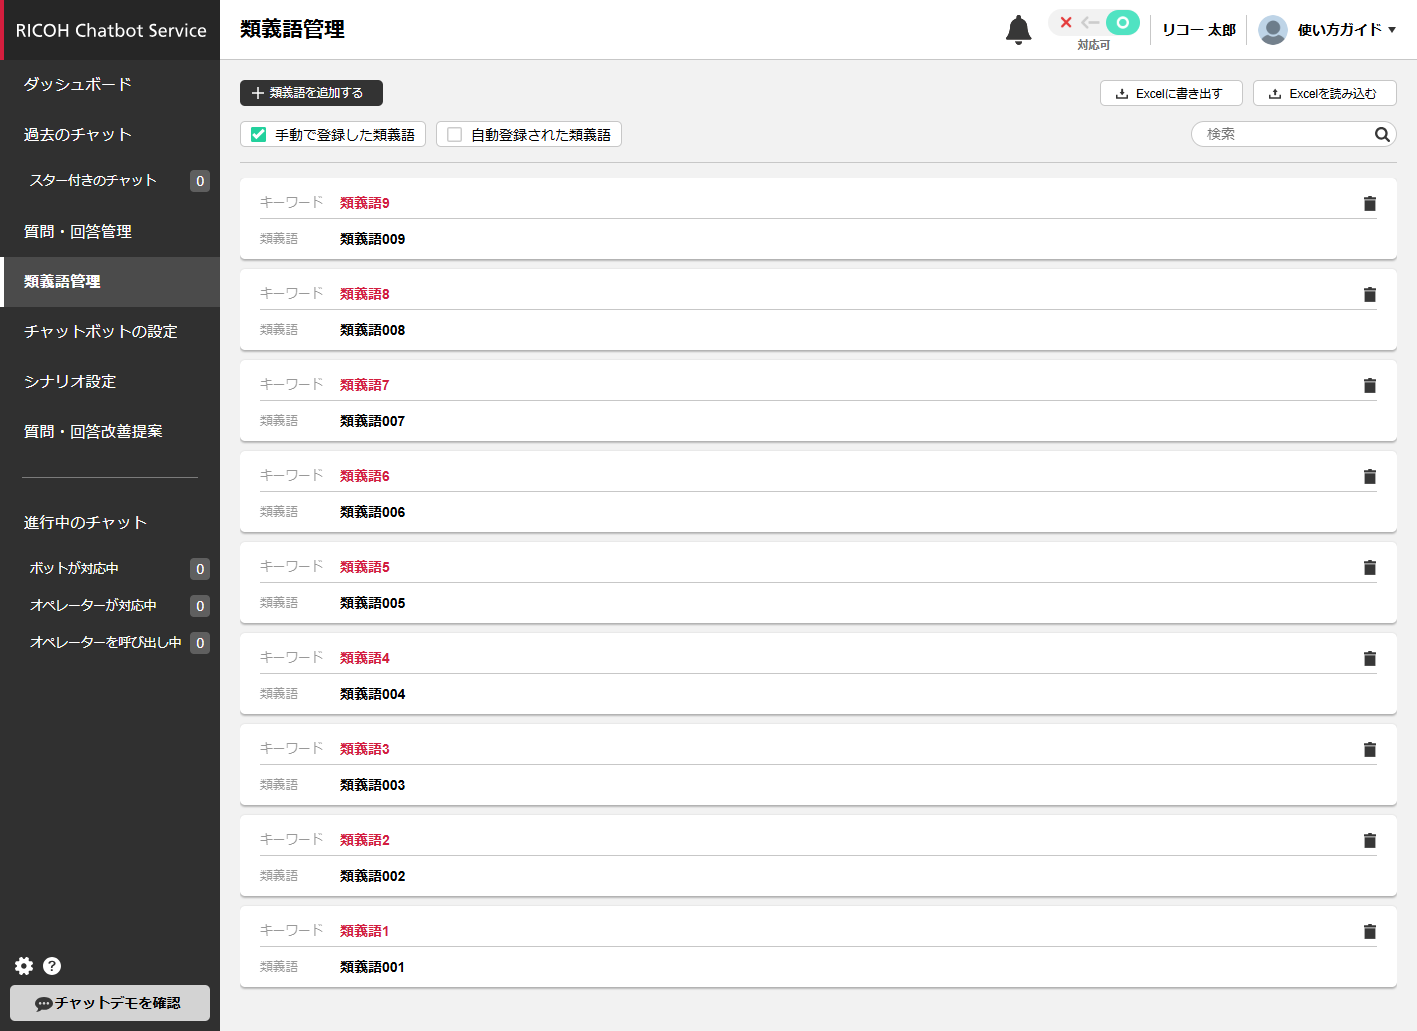Open settings gear in sidebar bottom
The width and height of the screenshot is (1417, 1031).
pyautogui.click(x=24, y=965)
